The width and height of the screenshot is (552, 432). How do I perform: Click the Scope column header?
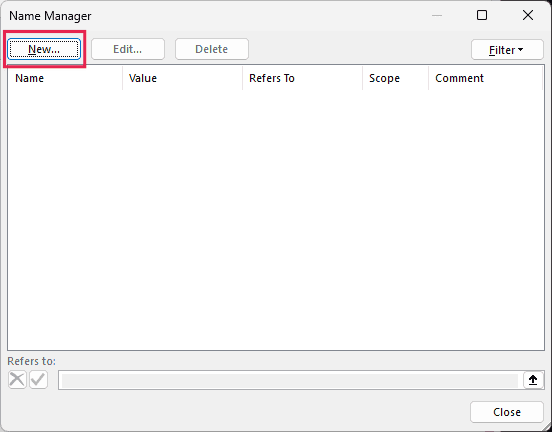(x=395, y=78)
